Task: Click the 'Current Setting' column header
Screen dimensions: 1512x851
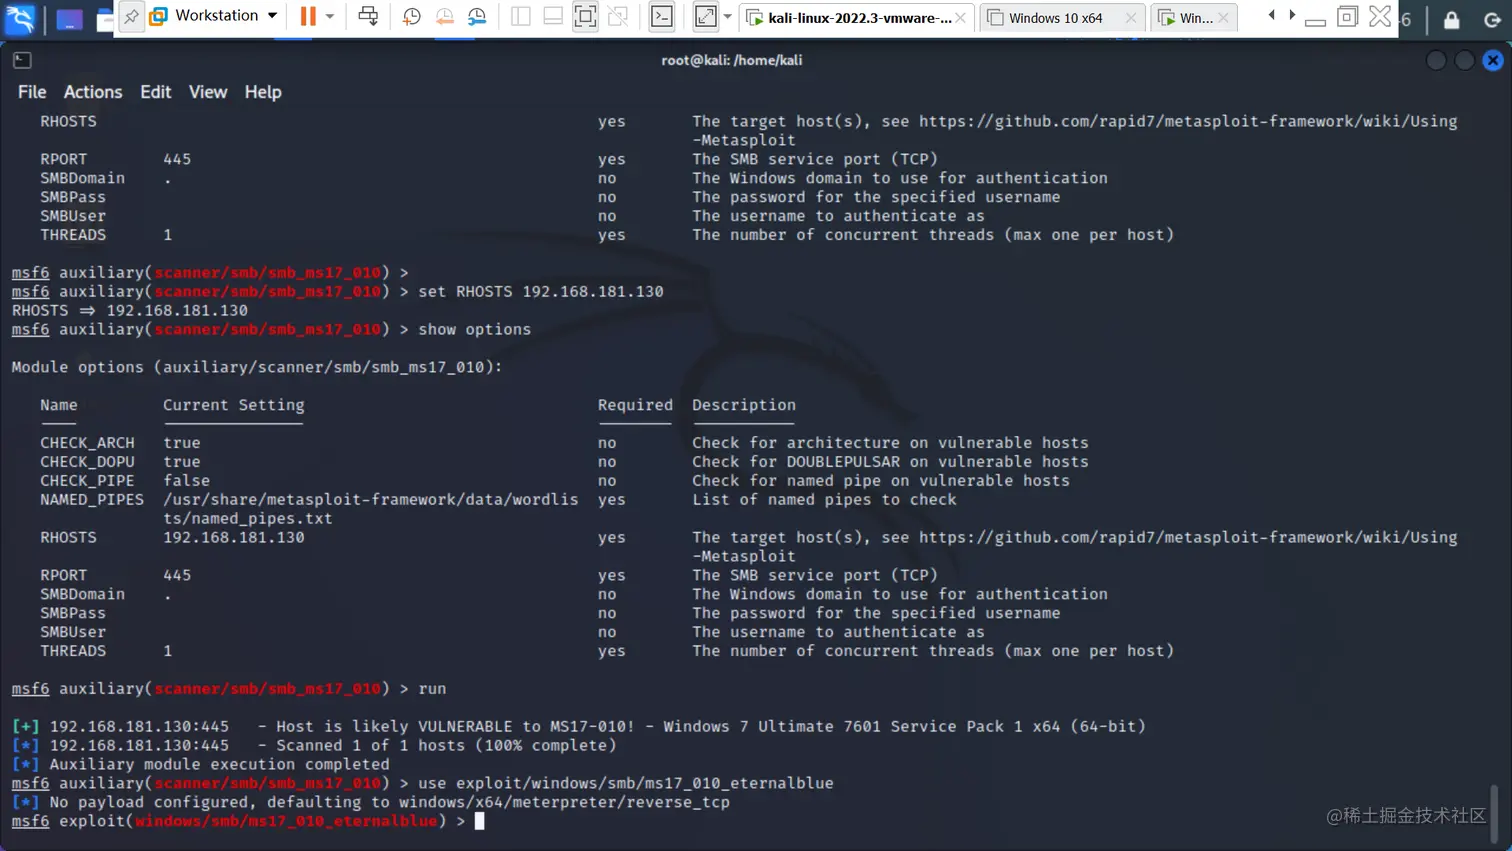Action: (x=234, y=405)
